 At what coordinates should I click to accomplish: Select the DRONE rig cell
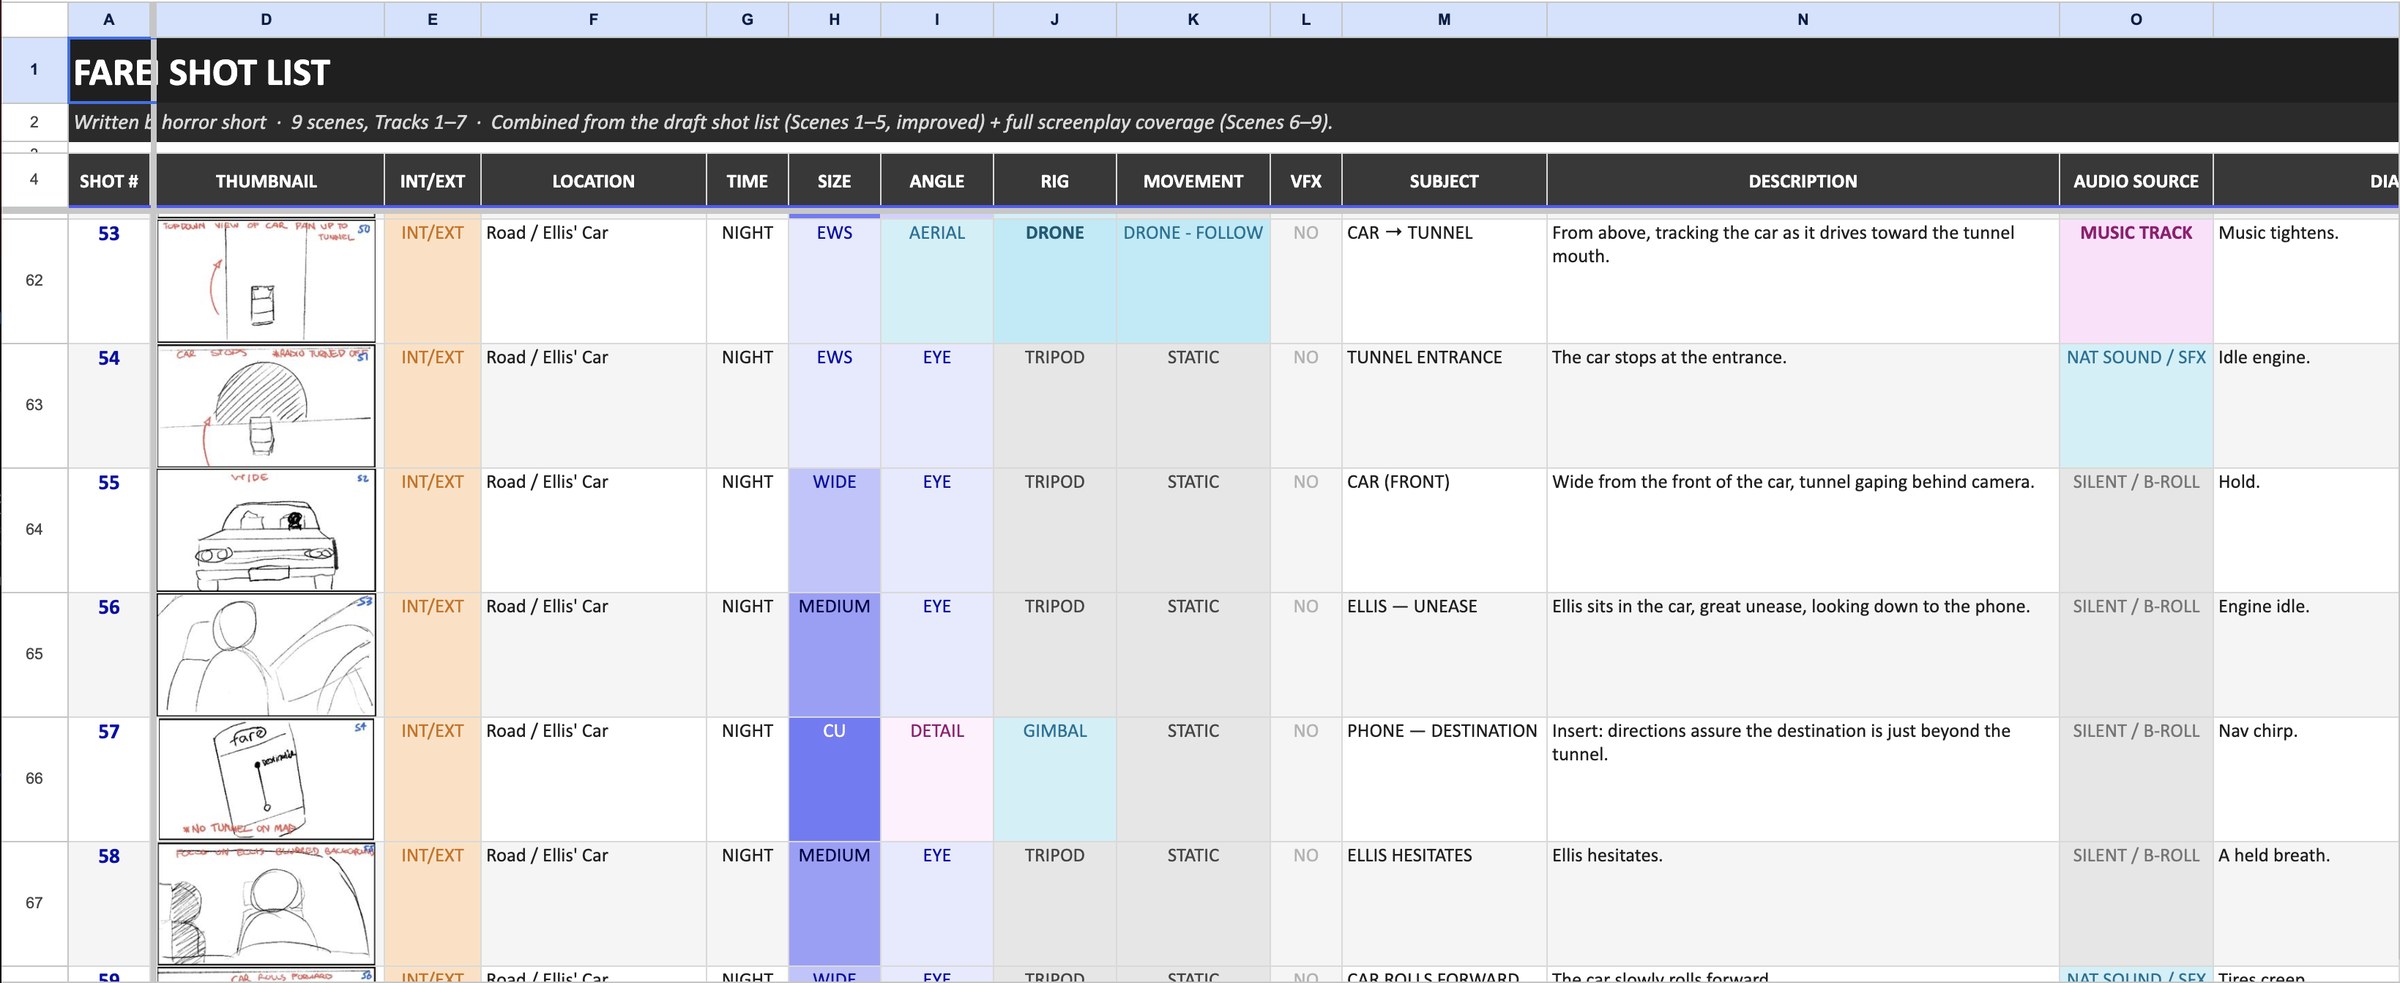[x=1054, y=280]
